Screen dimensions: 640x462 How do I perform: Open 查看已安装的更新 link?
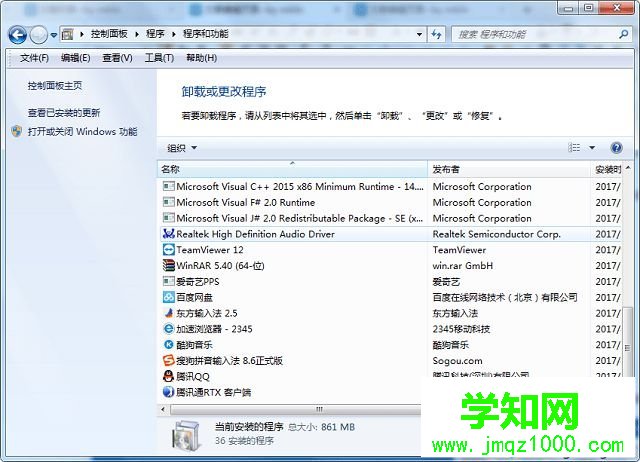(x=64, y=113)
